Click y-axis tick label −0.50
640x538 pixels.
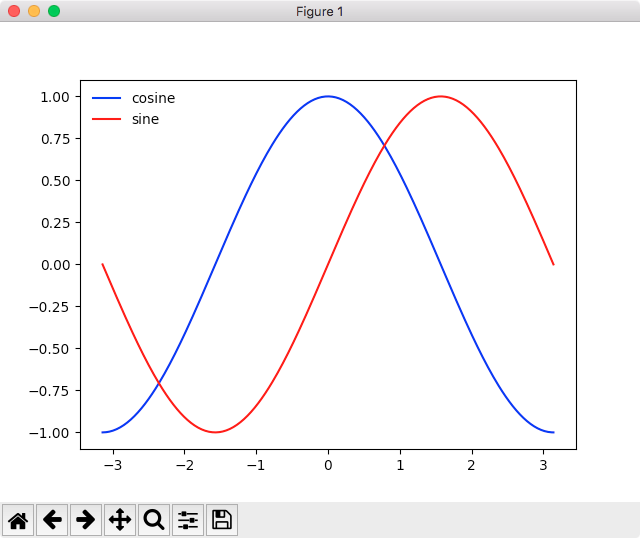[x=49, y=349]
